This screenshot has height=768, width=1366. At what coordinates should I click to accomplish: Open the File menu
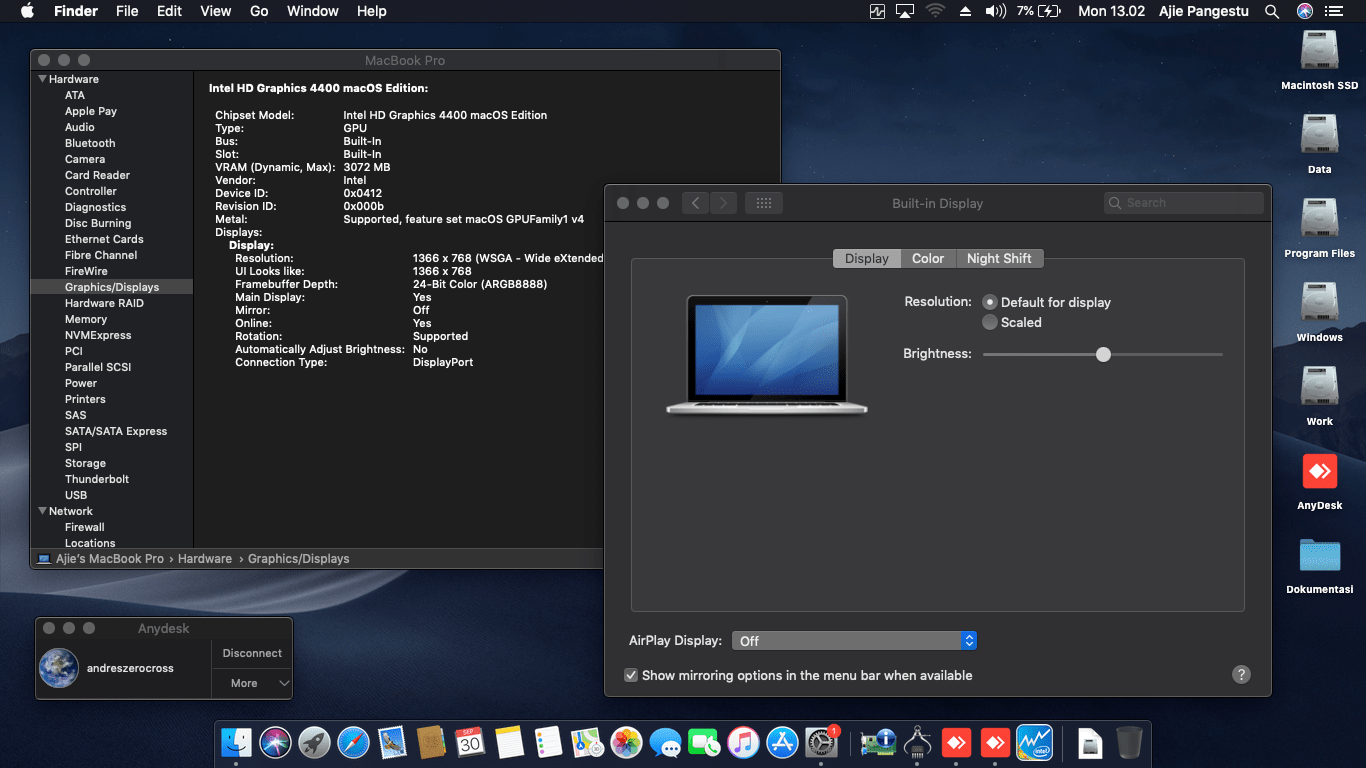pos(127,11)
